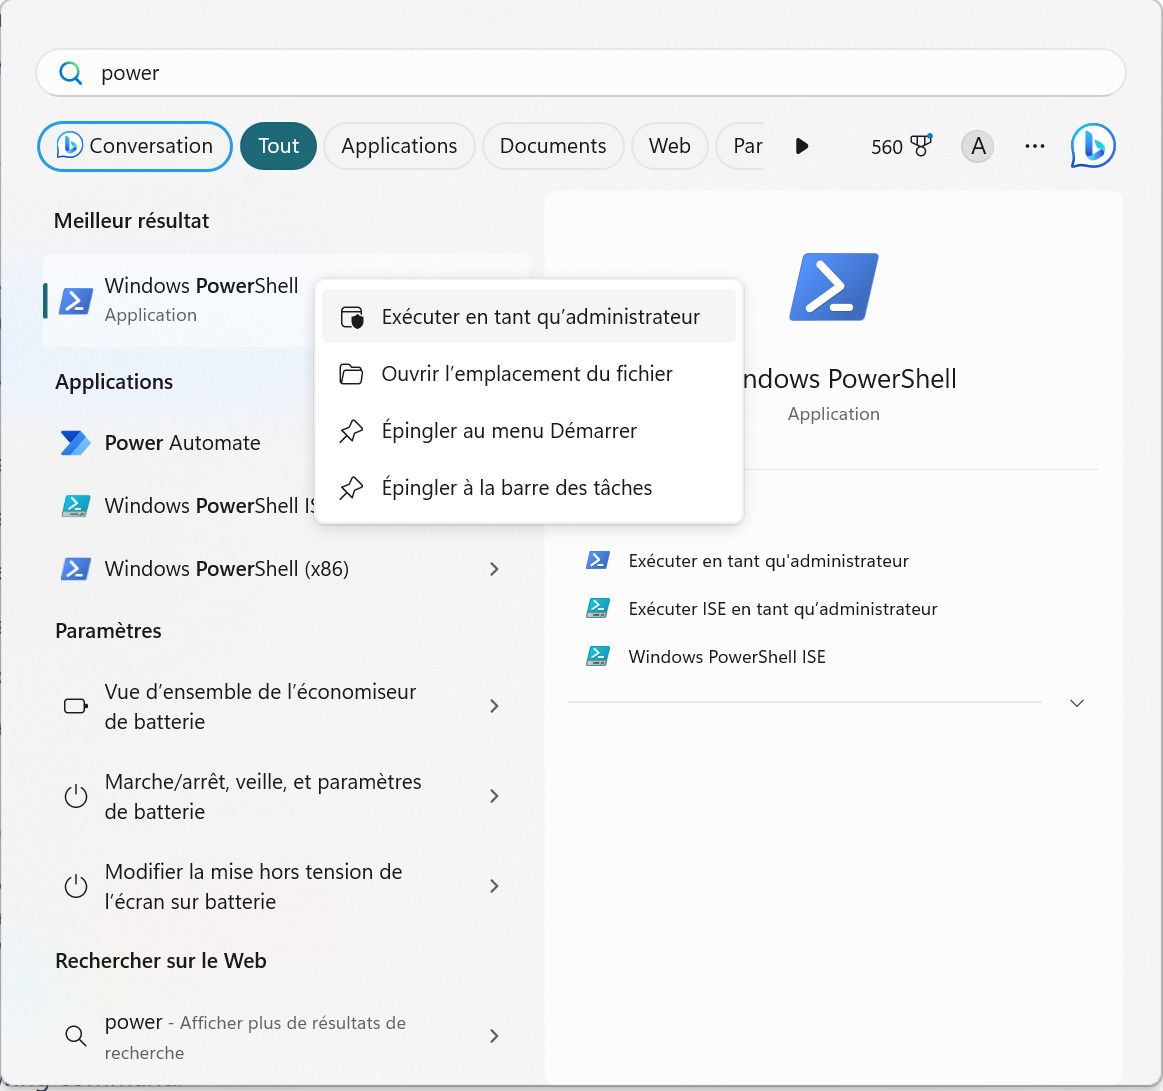Open the three-dot options menu

(1035, 146)
